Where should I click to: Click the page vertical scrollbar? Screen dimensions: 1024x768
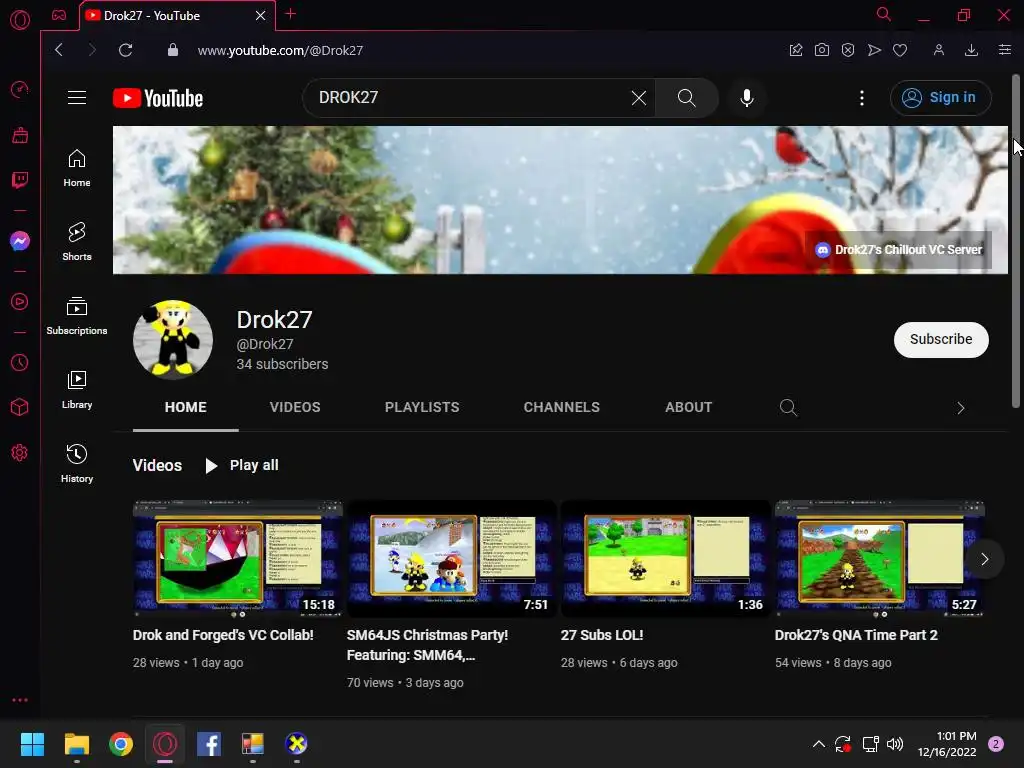pos(1016,242)
